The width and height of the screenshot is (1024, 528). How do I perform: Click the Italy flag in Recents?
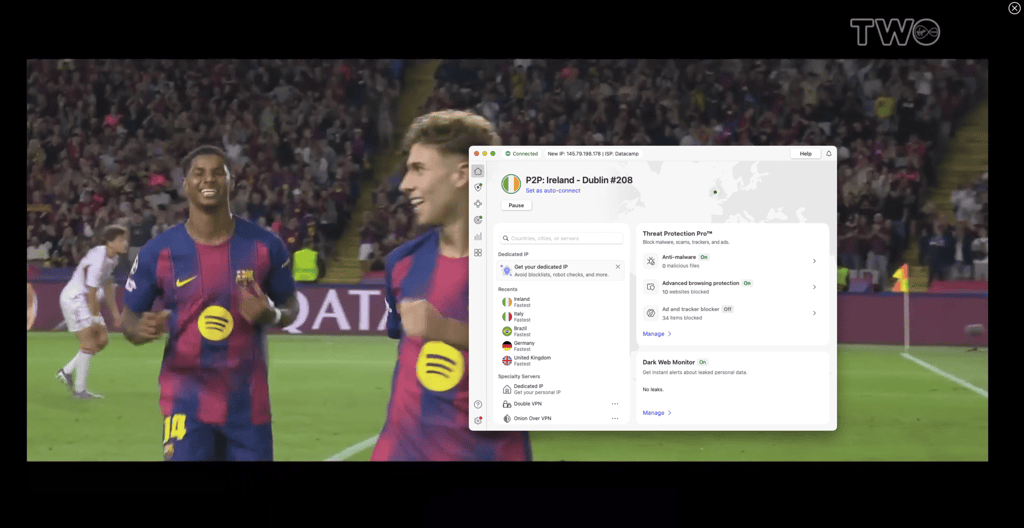[507, 316]
